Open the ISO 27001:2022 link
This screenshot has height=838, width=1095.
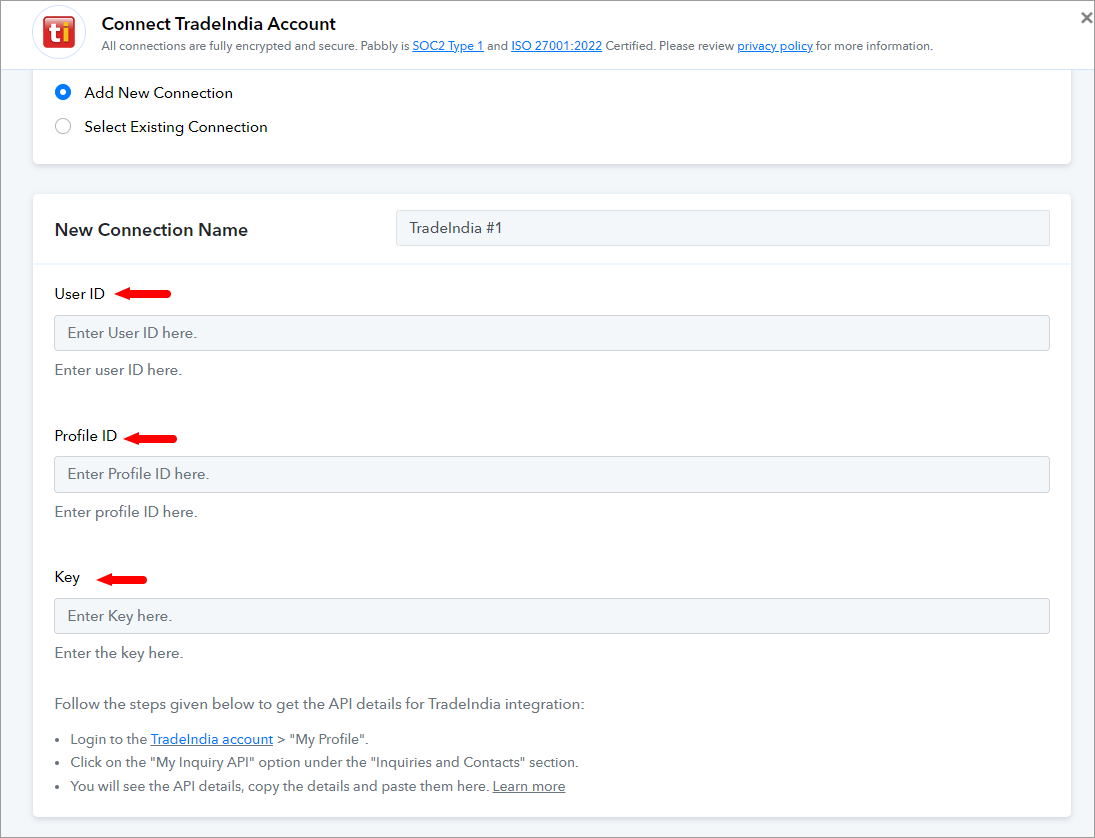(x=557, y=46)
